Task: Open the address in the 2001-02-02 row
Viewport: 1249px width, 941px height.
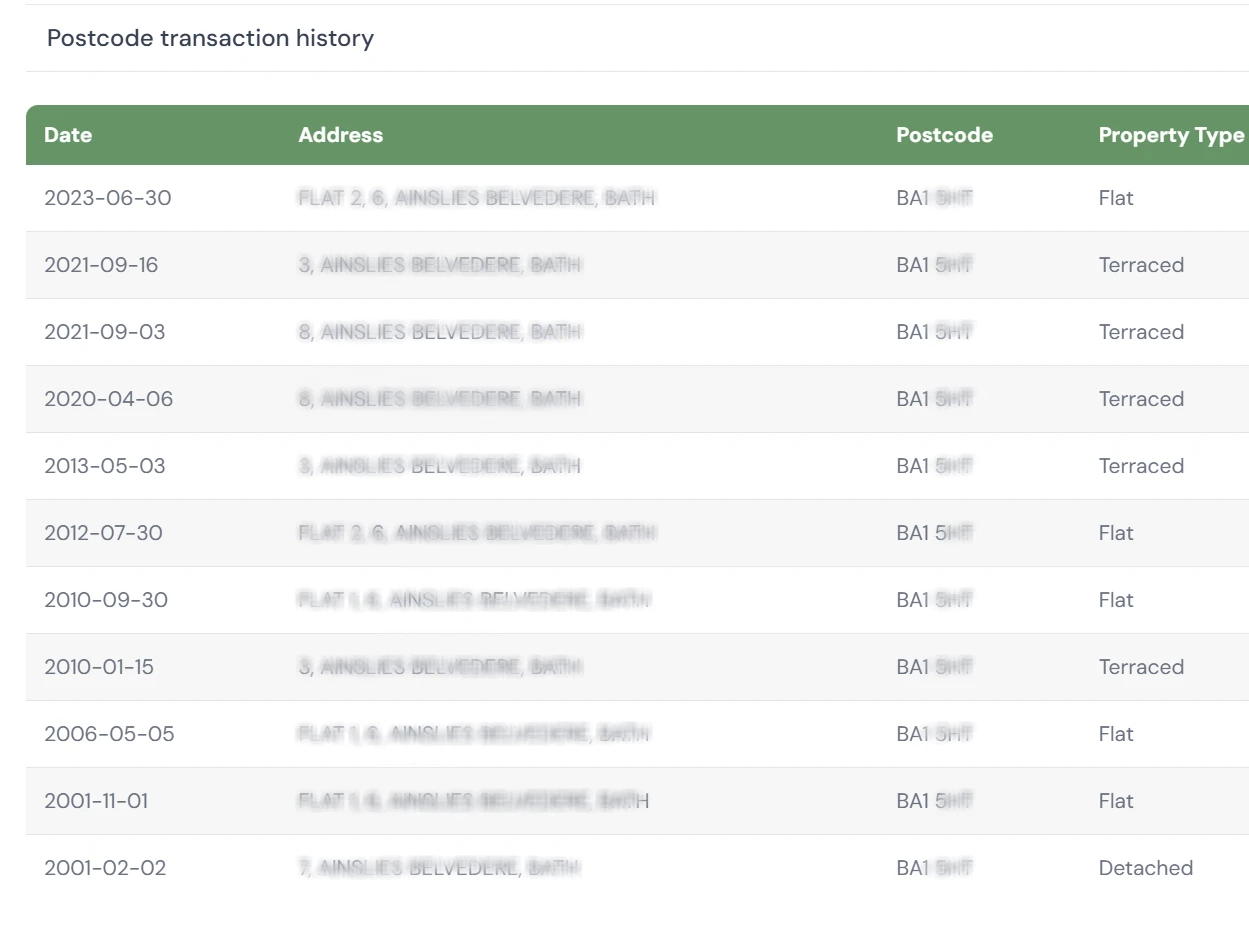Action: (439, 868)
